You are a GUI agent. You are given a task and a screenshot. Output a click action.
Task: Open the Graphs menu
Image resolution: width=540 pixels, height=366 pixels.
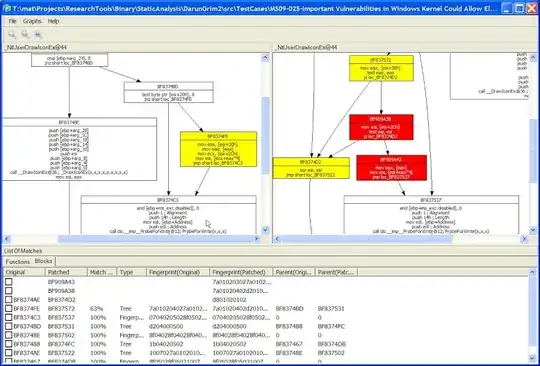pos(32,21)
